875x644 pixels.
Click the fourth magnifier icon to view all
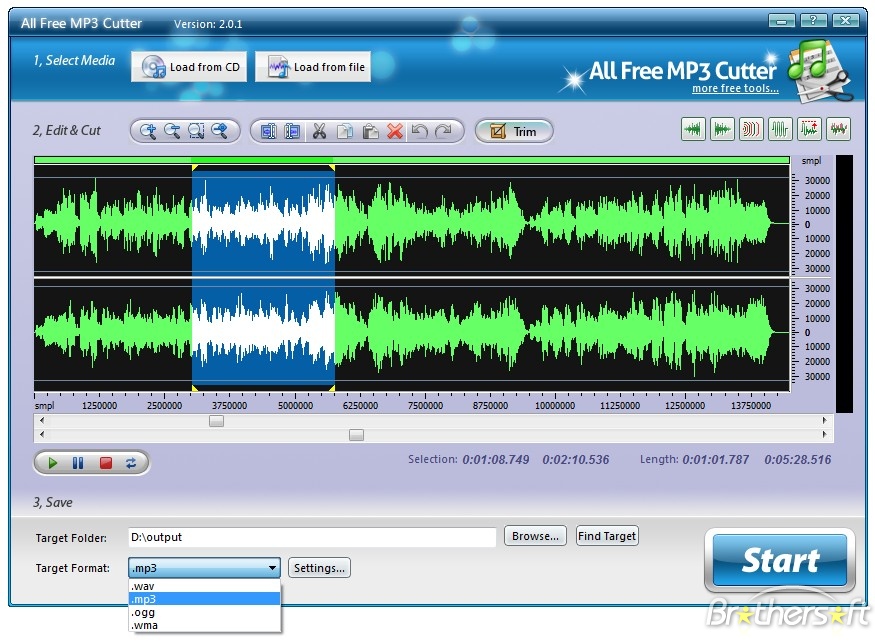(x=220, y=131)
